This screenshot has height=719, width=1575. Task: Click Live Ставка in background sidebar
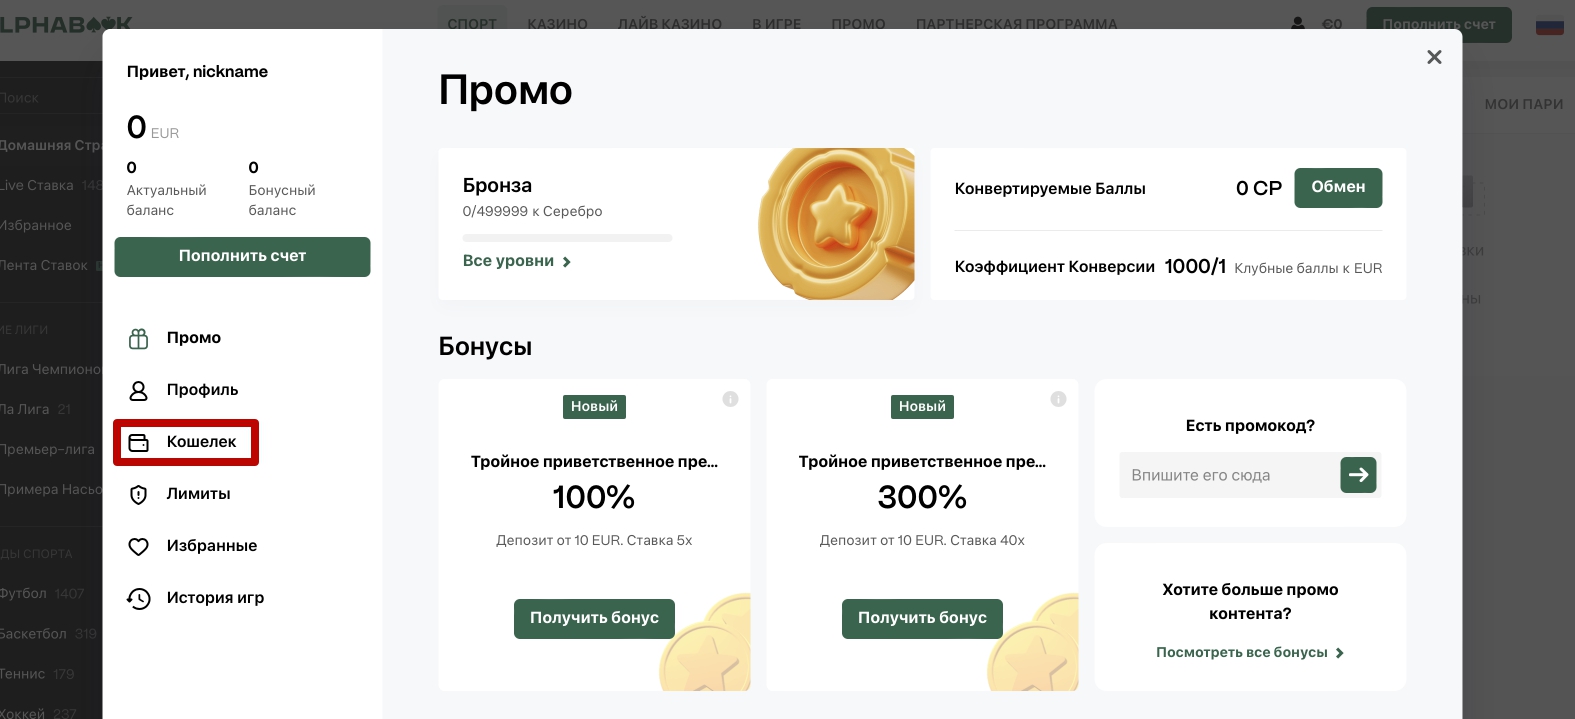pos(37,185)
